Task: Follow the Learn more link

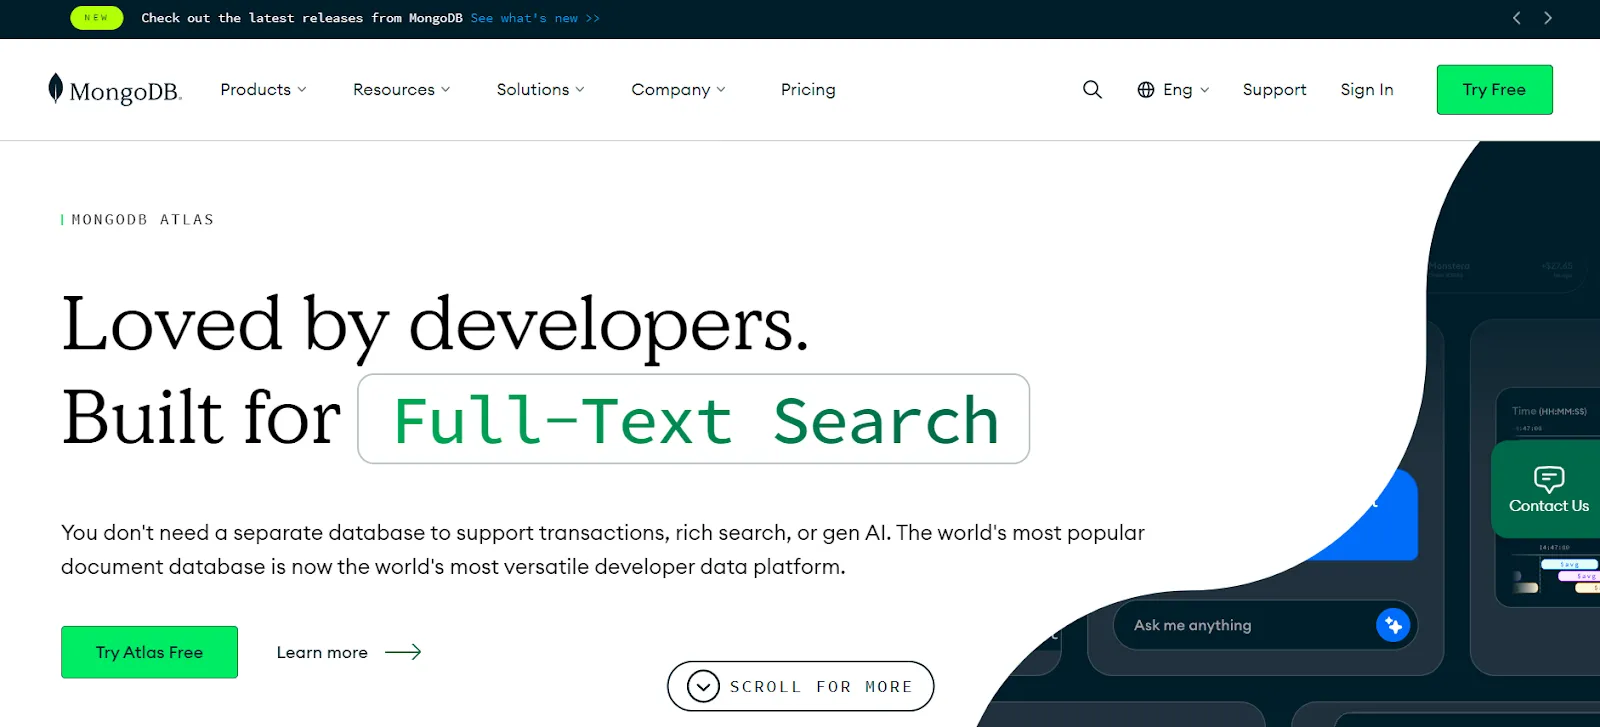Action: (x=322, y=652)
